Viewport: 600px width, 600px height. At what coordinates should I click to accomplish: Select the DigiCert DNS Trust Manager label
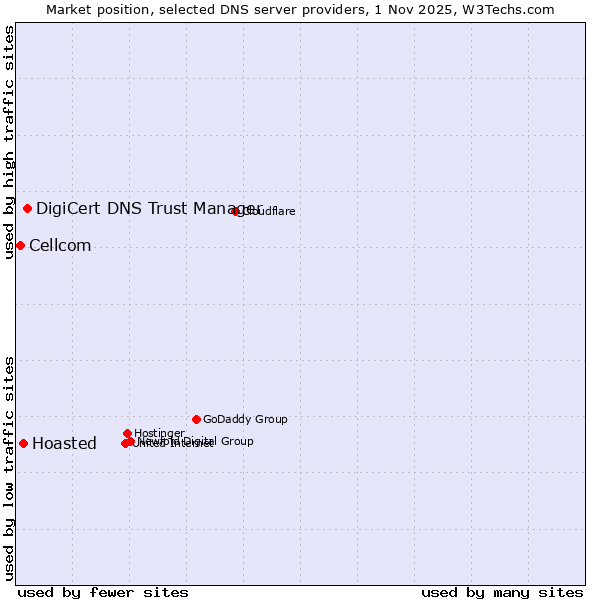(x=148, y=208)
